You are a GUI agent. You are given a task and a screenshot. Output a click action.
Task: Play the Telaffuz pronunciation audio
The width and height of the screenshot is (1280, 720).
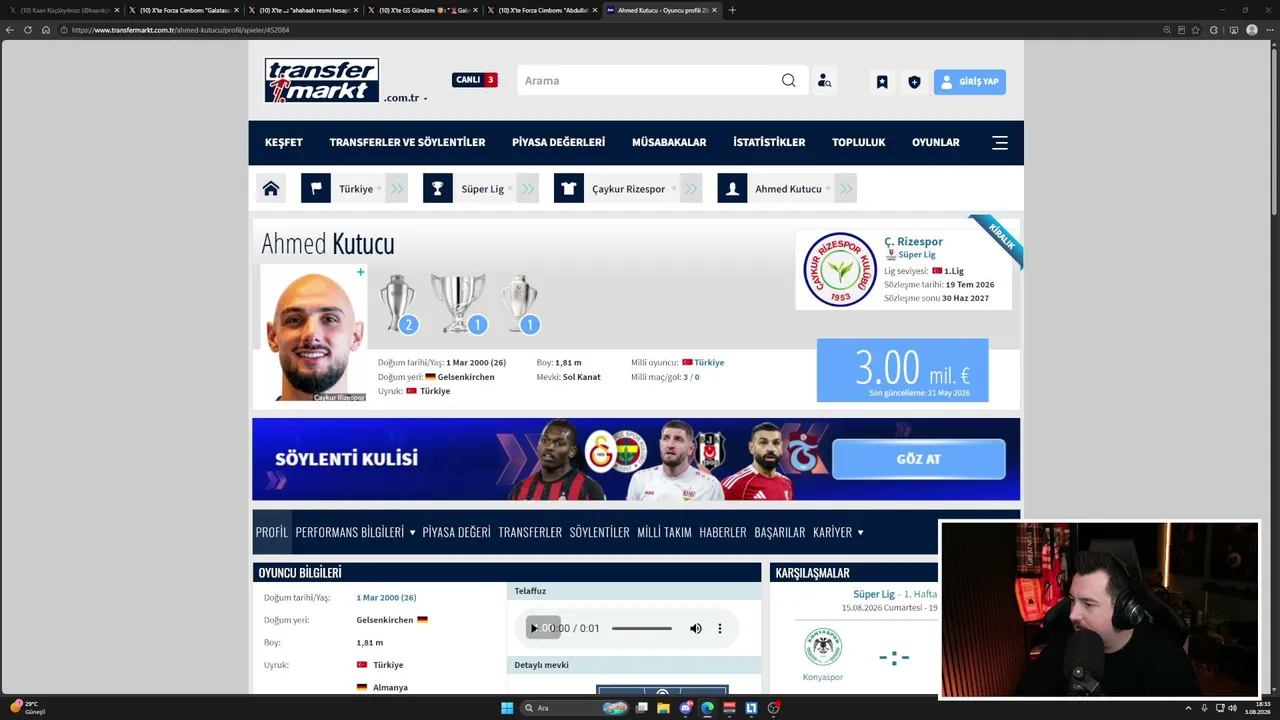534,628
